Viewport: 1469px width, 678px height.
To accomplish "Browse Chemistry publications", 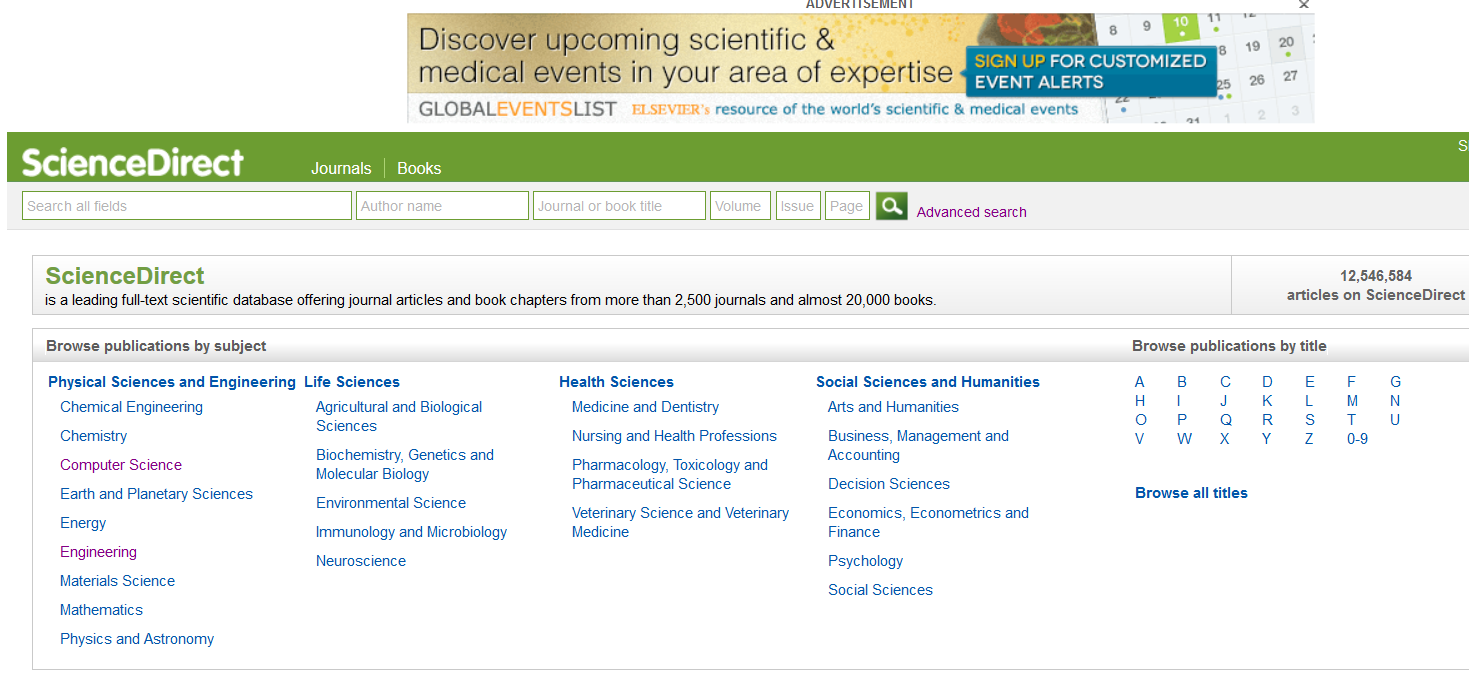I will [94, 436].
